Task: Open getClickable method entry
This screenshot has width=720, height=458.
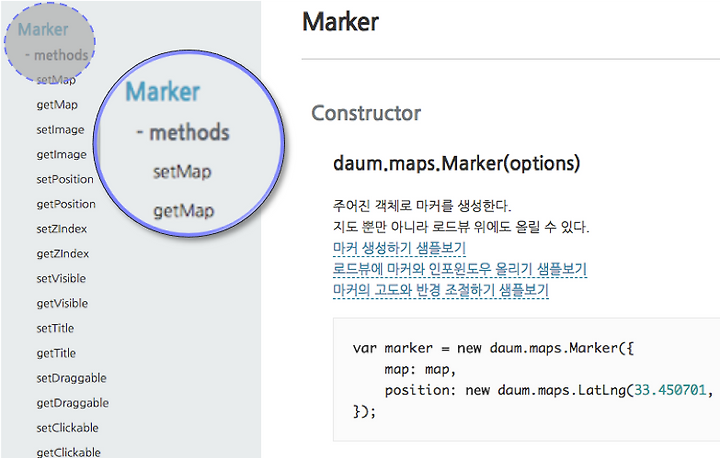Action: coord(68,452)
